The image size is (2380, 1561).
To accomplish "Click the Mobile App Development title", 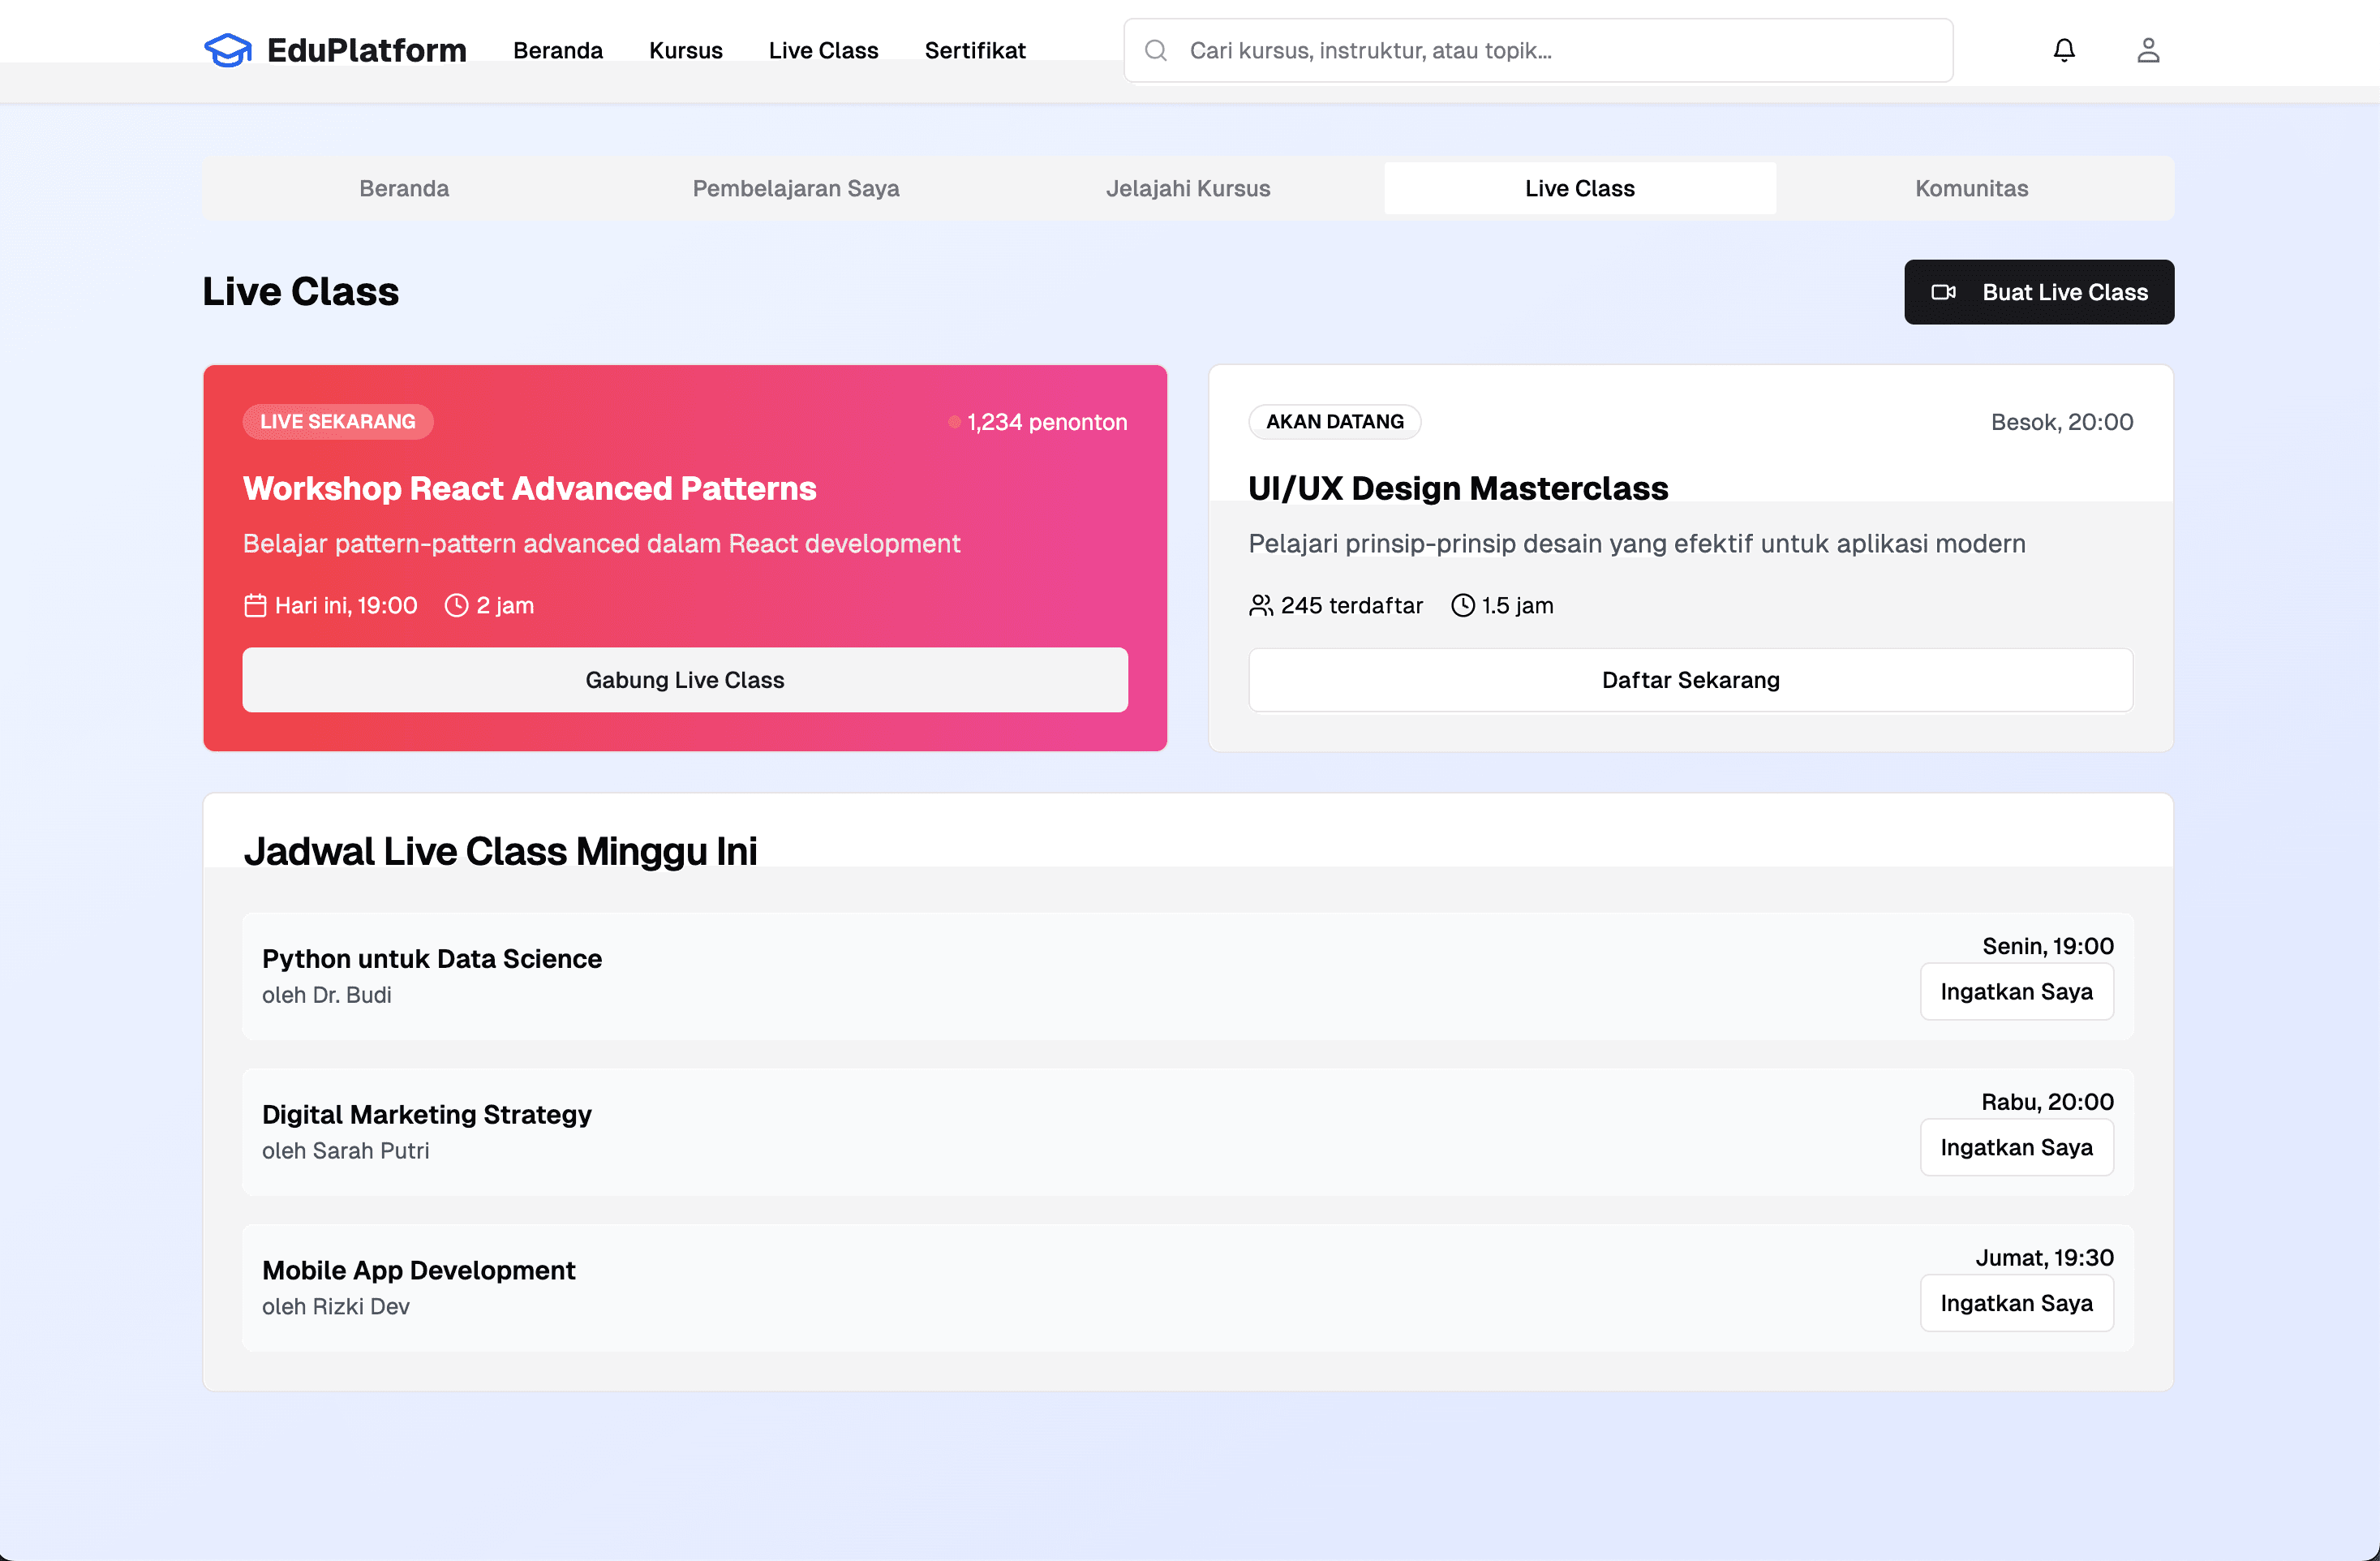I will point(419,1271).
